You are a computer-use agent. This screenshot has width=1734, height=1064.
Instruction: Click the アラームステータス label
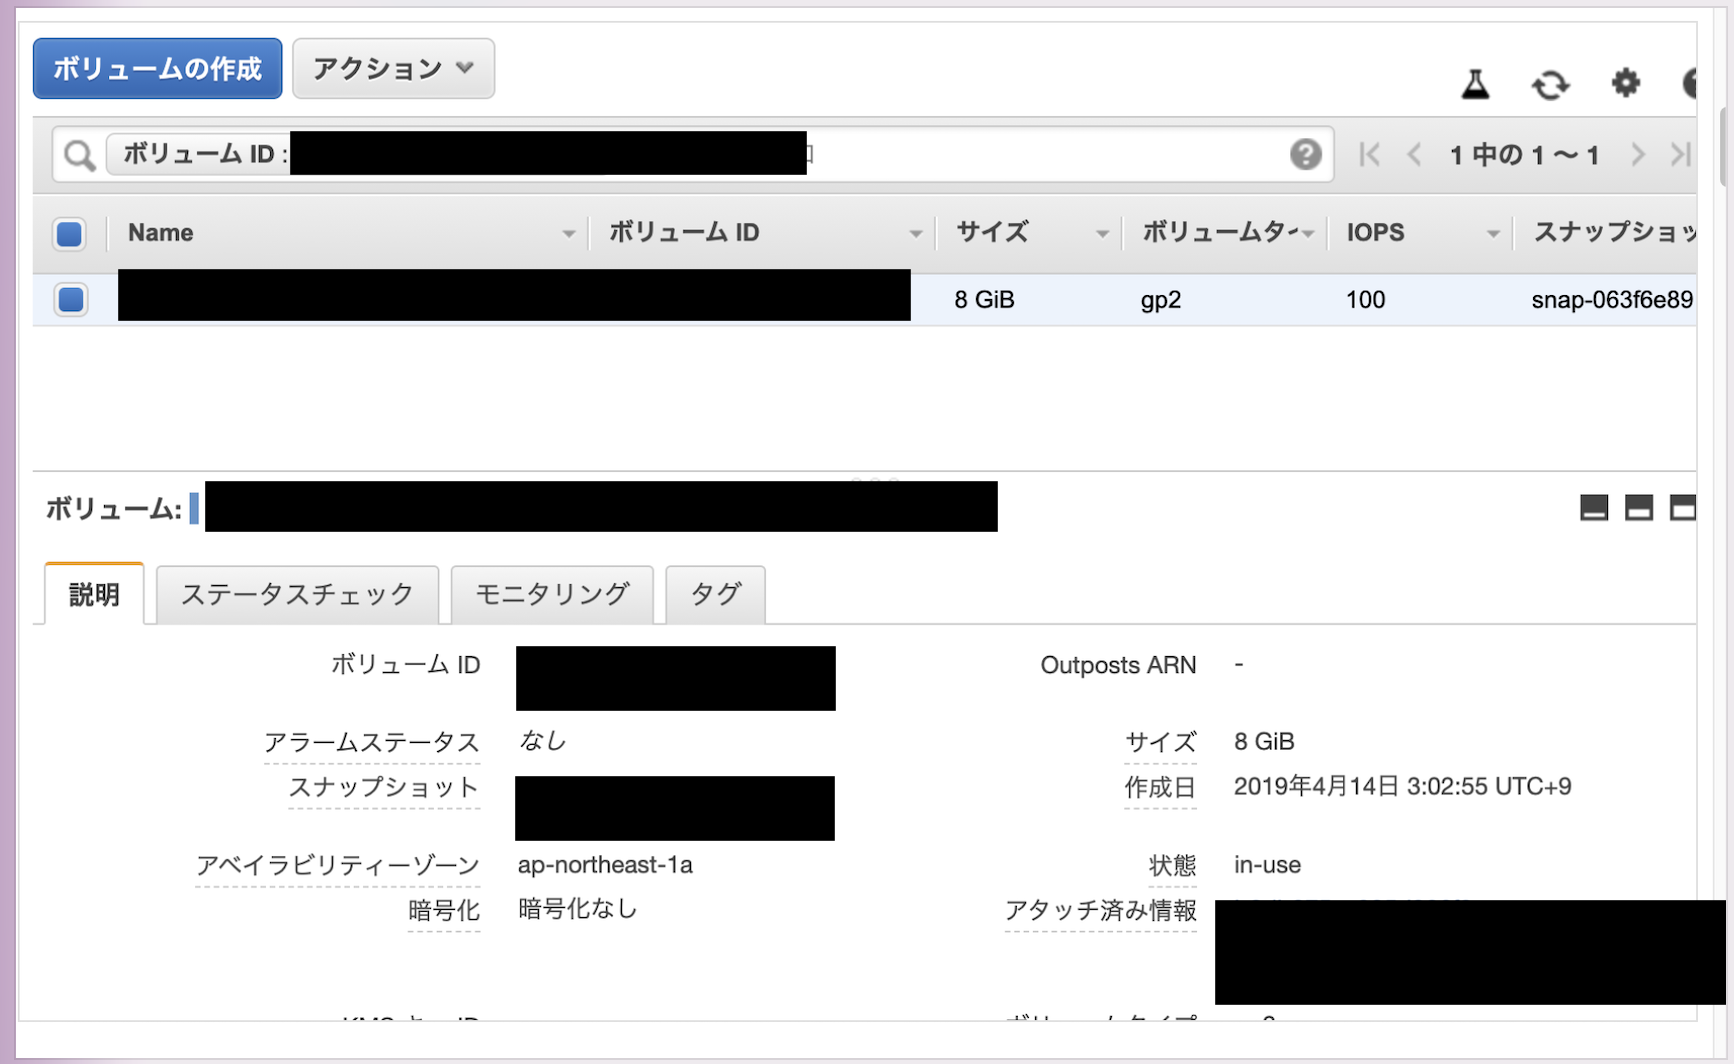[371, 742]
